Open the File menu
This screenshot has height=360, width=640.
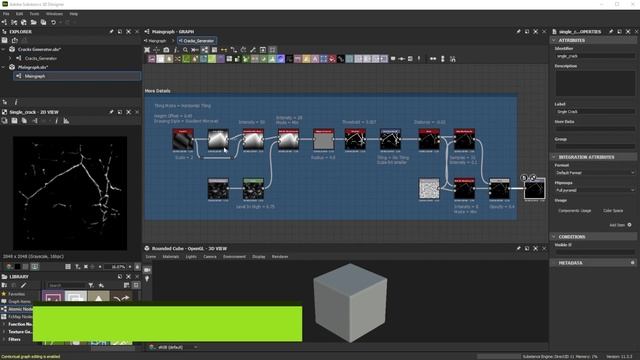click(x=6, y=14)
